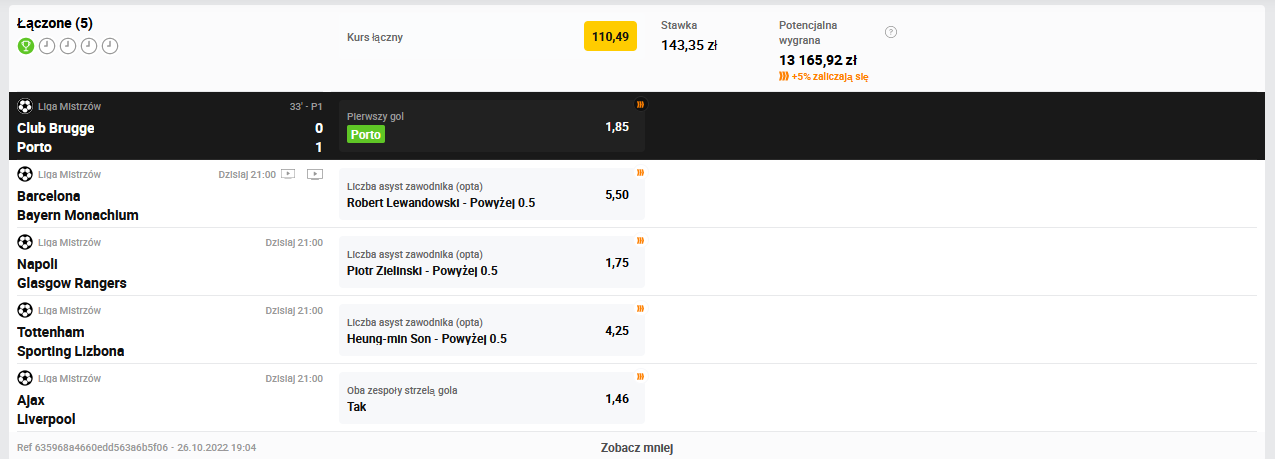The width and height of the screenshot is (1275, 459).
Task: Click the orange boost arrows on Zielinski bet
Action: point(640,241)
